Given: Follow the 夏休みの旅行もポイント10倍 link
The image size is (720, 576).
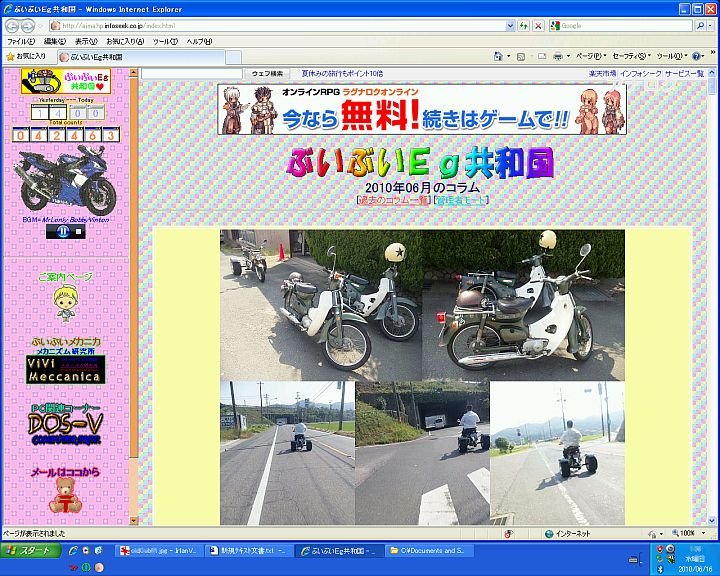Looking at the screenshot, I should click(342, 73).
